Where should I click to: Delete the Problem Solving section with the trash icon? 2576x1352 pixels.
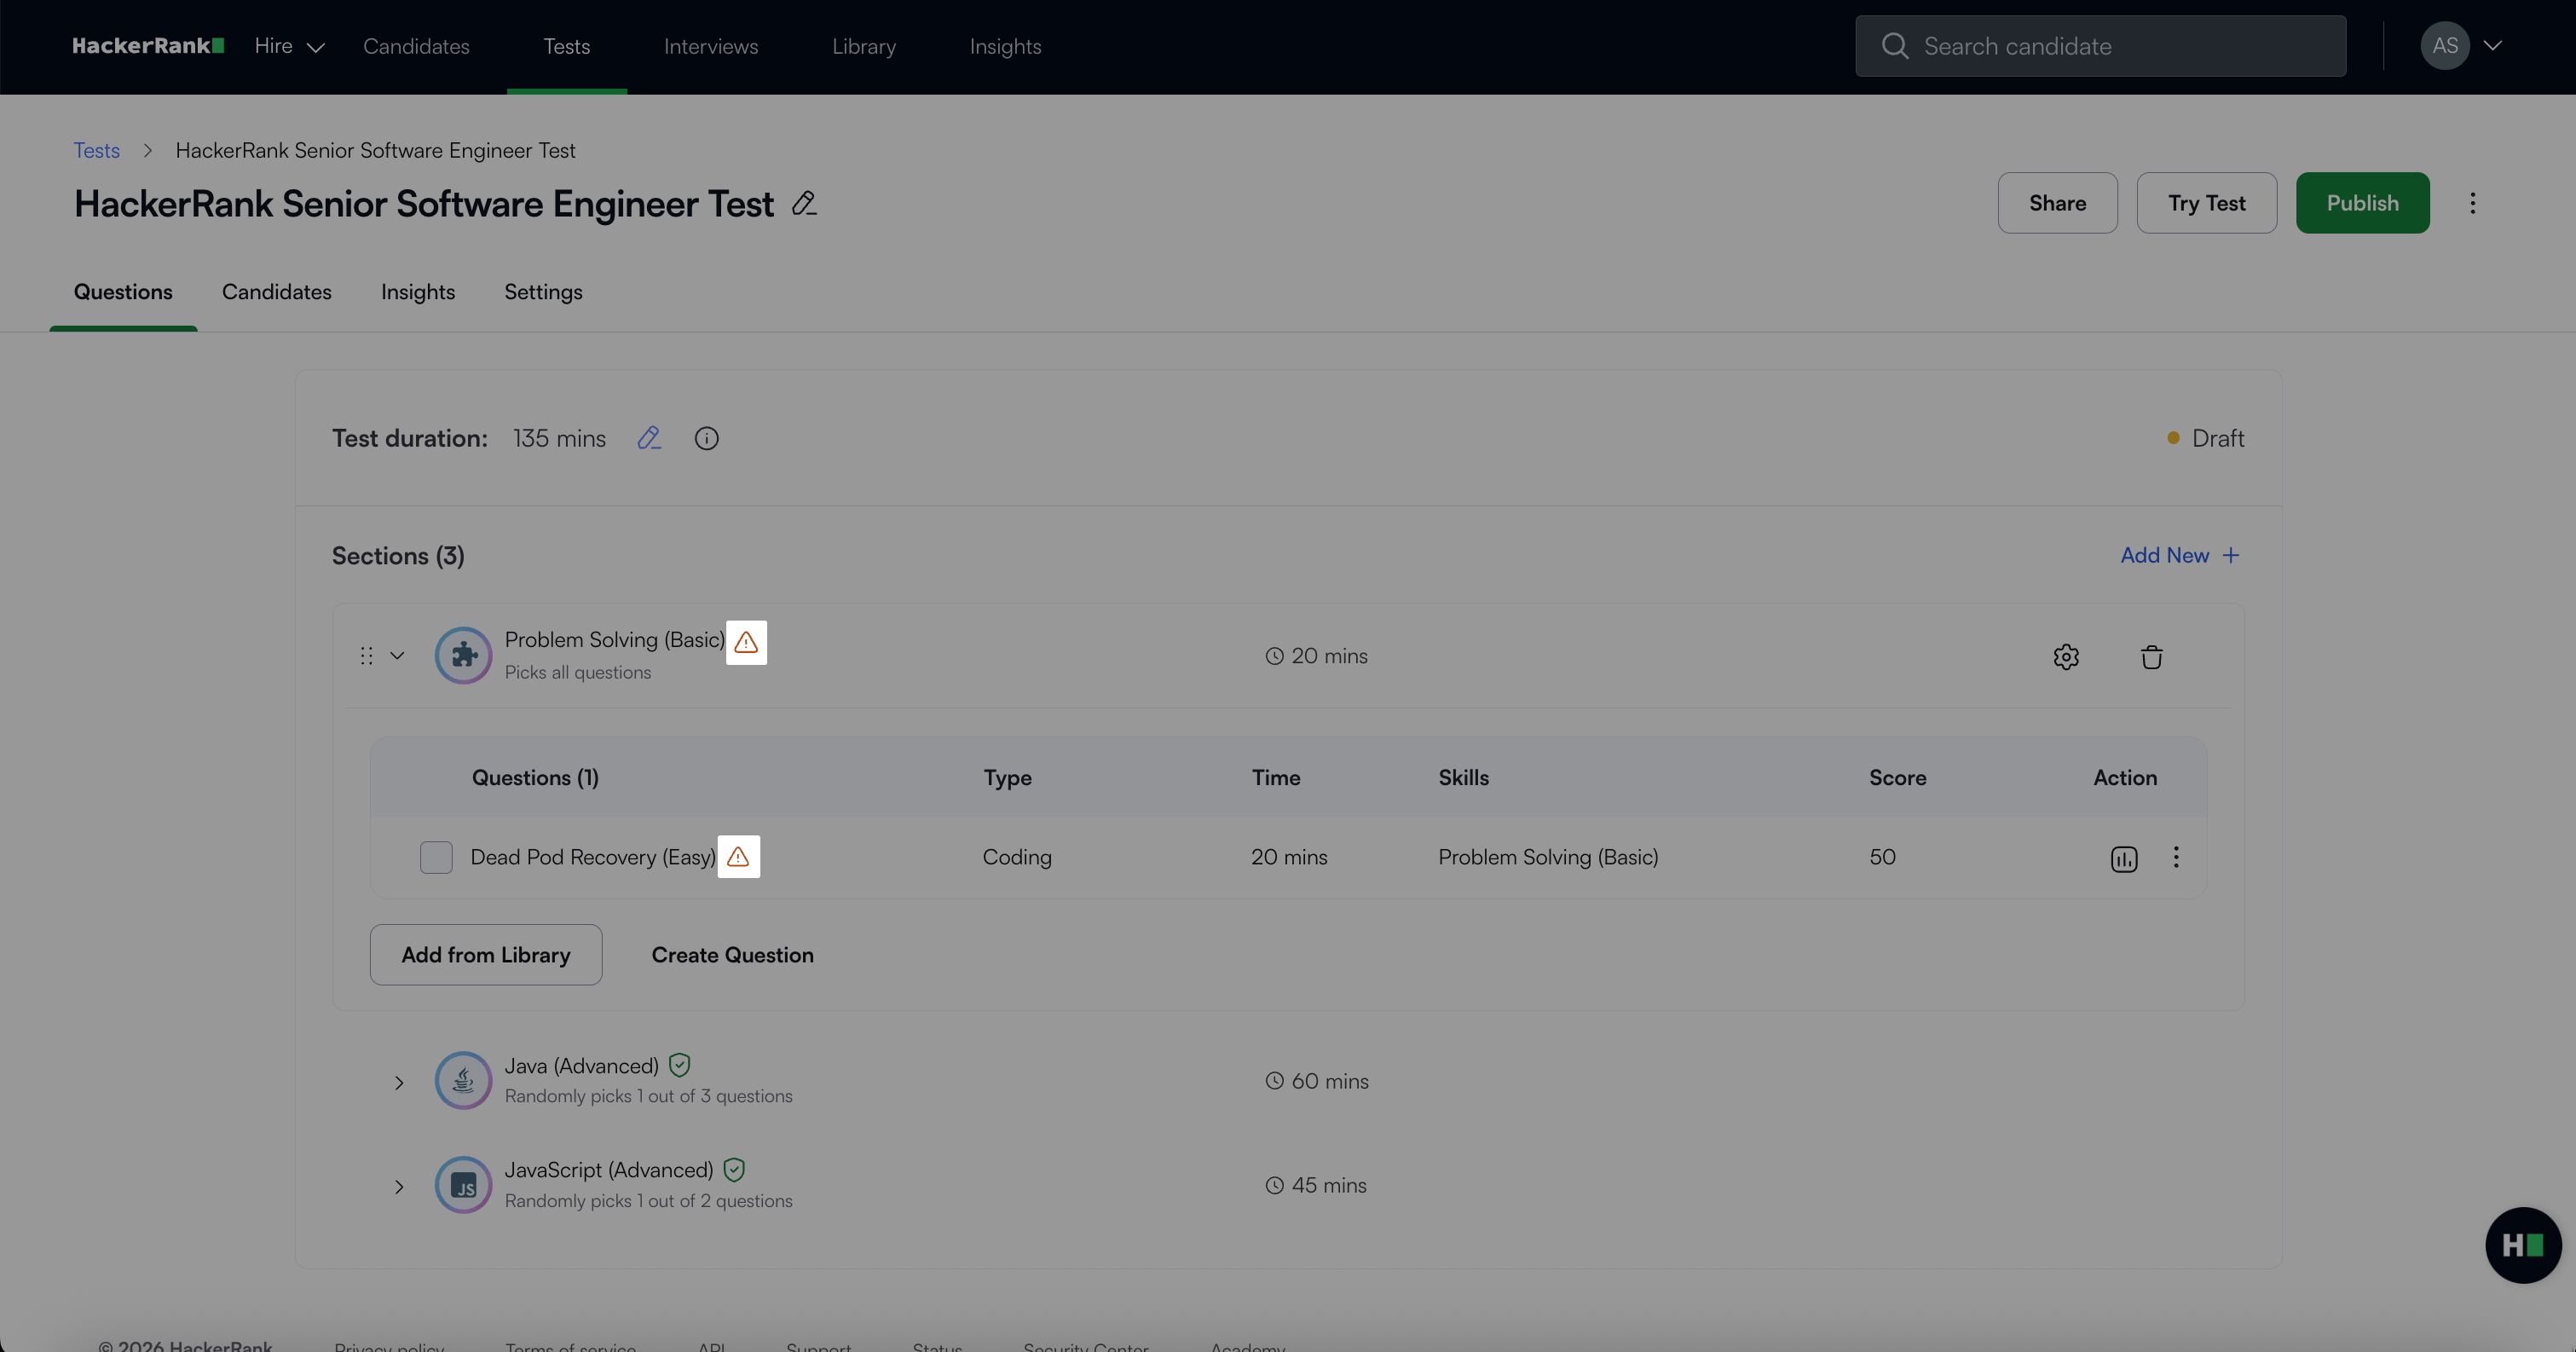pyautogui.click(x=2151, y=657)
